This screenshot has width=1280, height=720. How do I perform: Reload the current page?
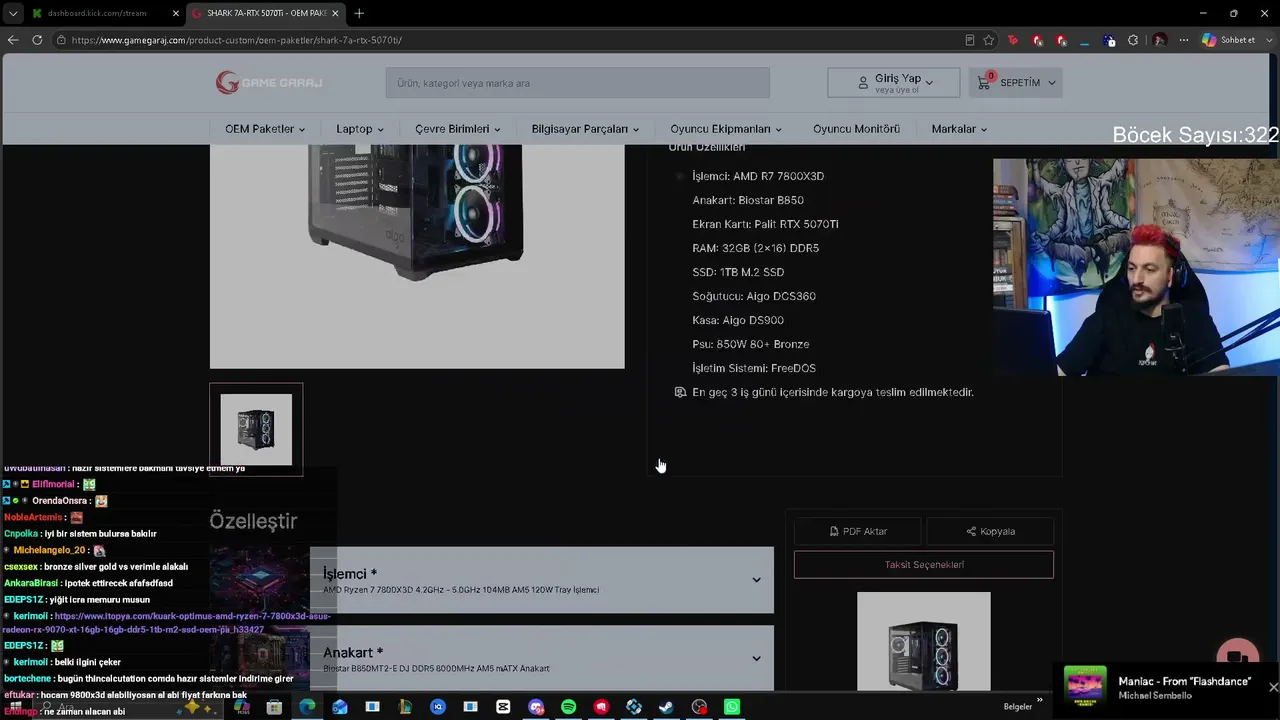37,40
